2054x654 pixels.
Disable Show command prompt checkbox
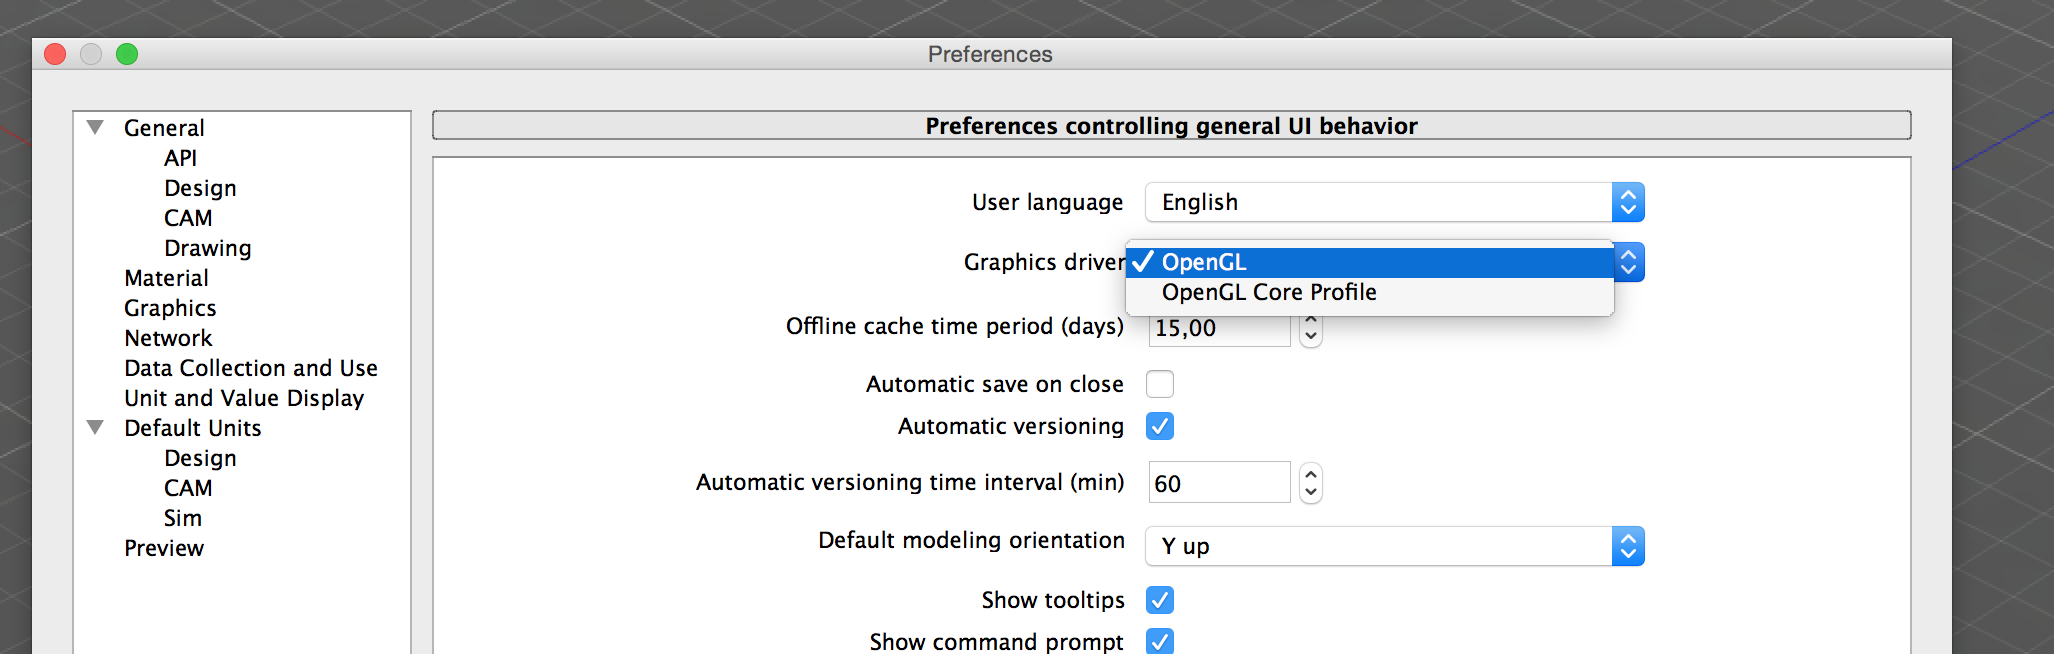(1160, 641)
